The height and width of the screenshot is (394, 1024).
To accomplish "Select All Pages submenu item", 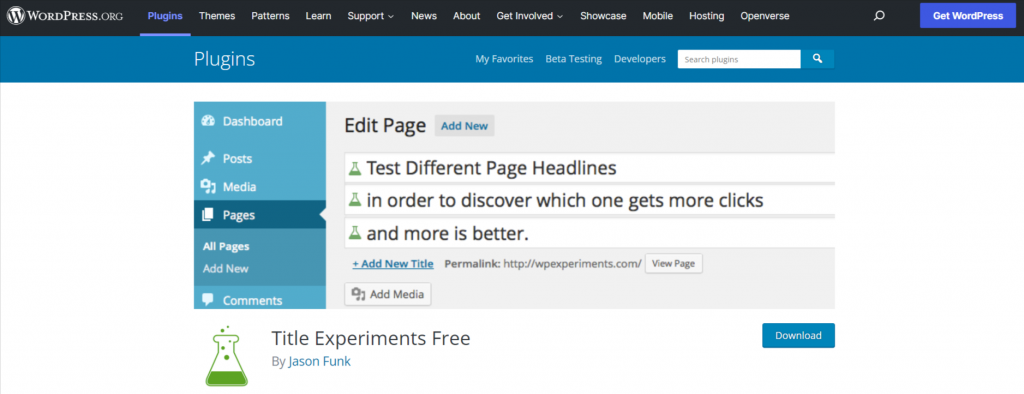I will [226, 246].
